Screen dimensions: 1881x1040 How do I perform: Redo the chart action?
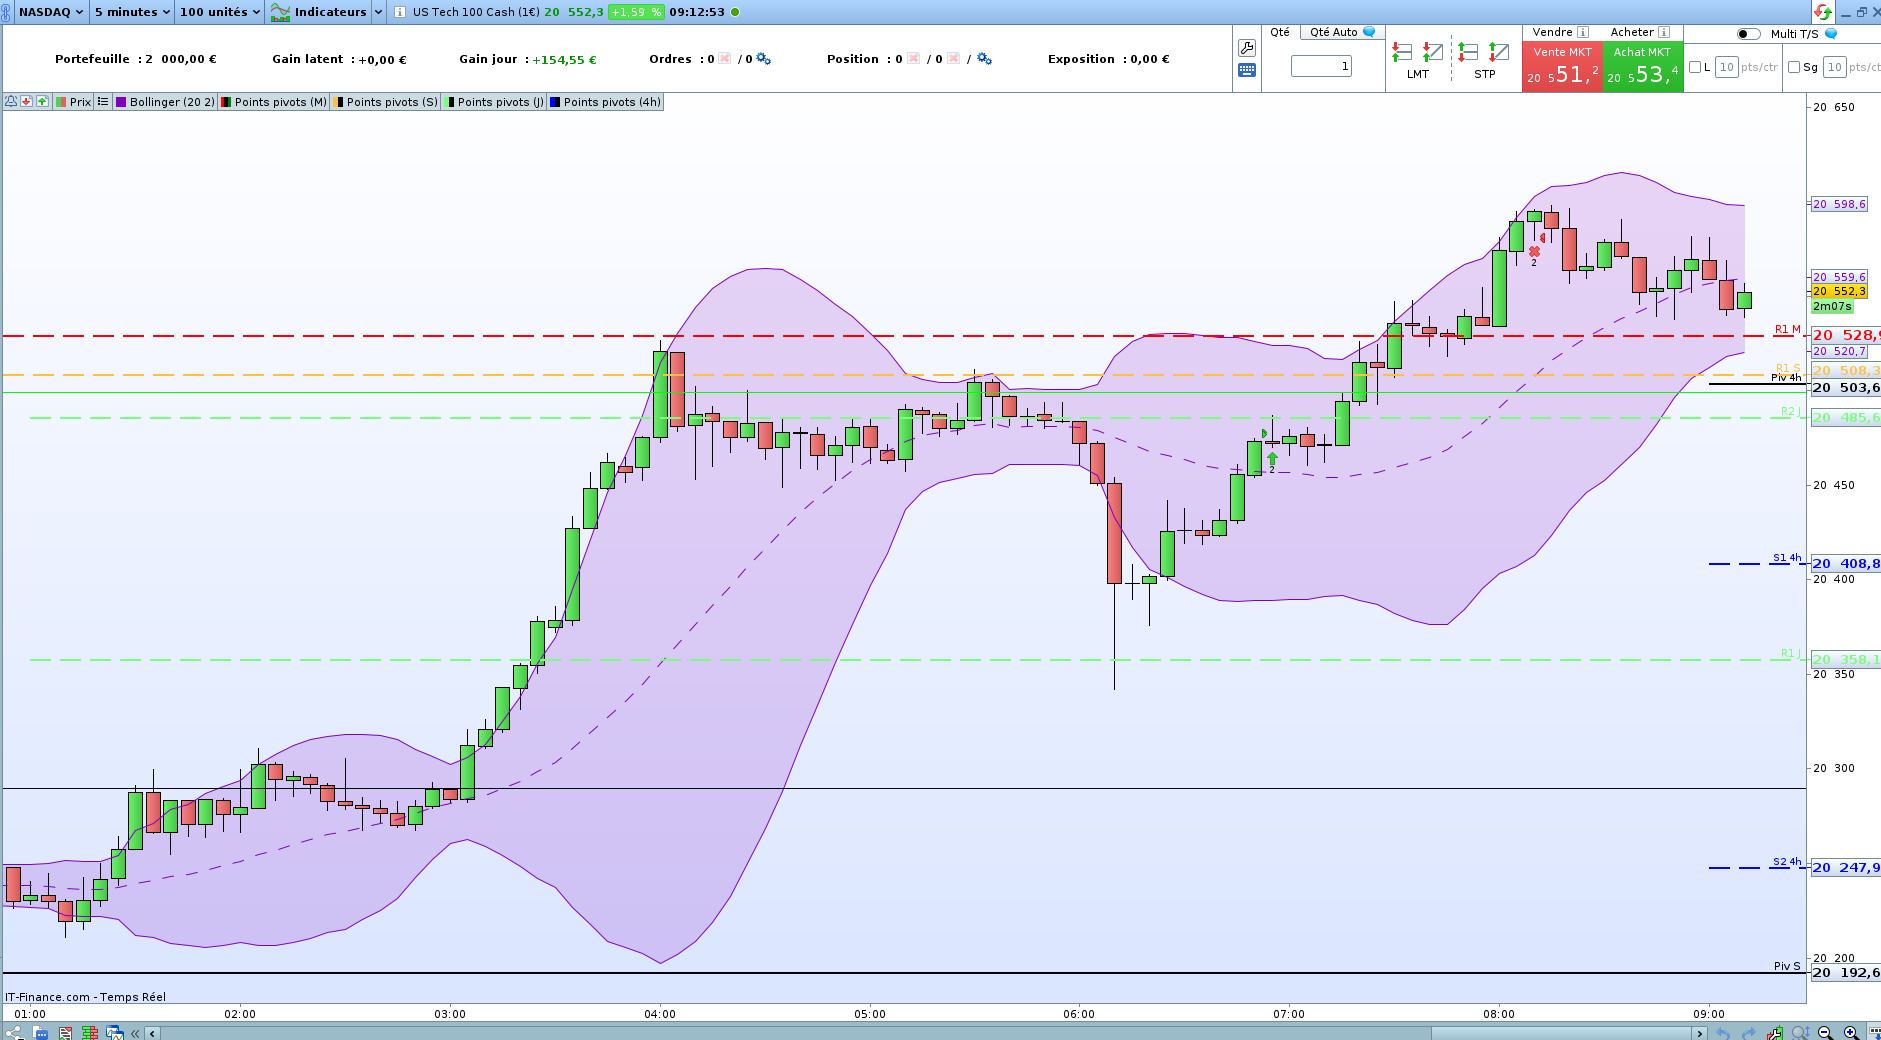pos(1749,1033)
